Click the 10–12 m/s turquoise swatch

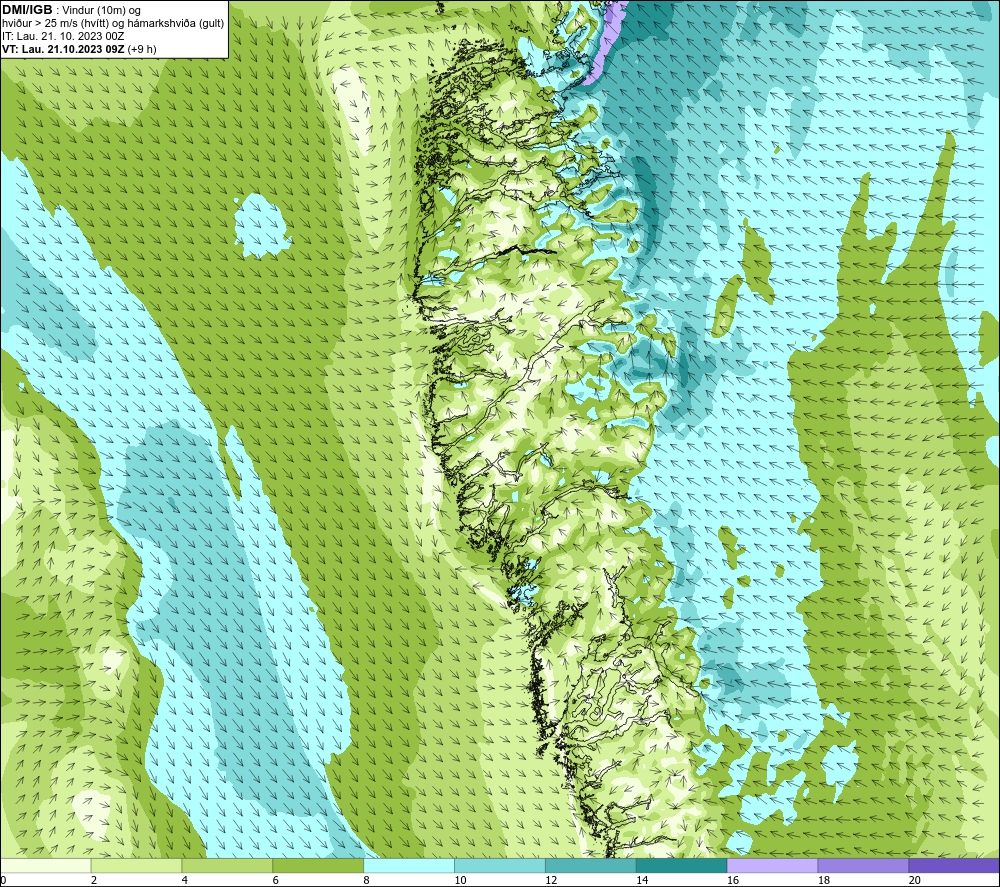[500, 865]
